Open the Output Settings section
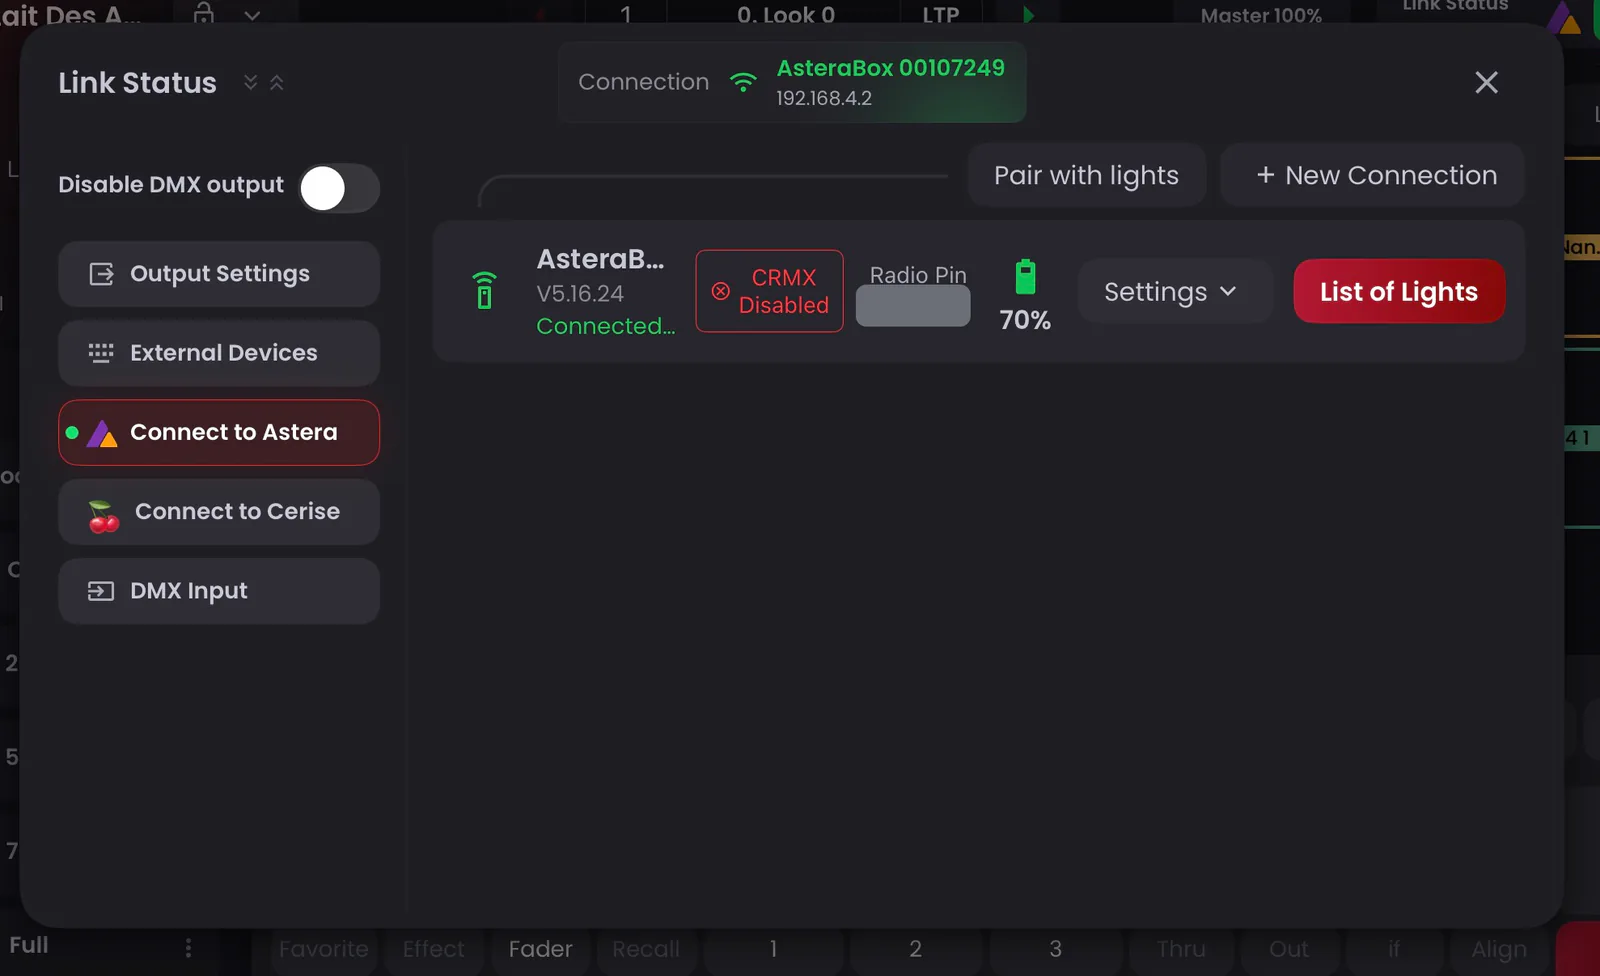 point(219,274)
